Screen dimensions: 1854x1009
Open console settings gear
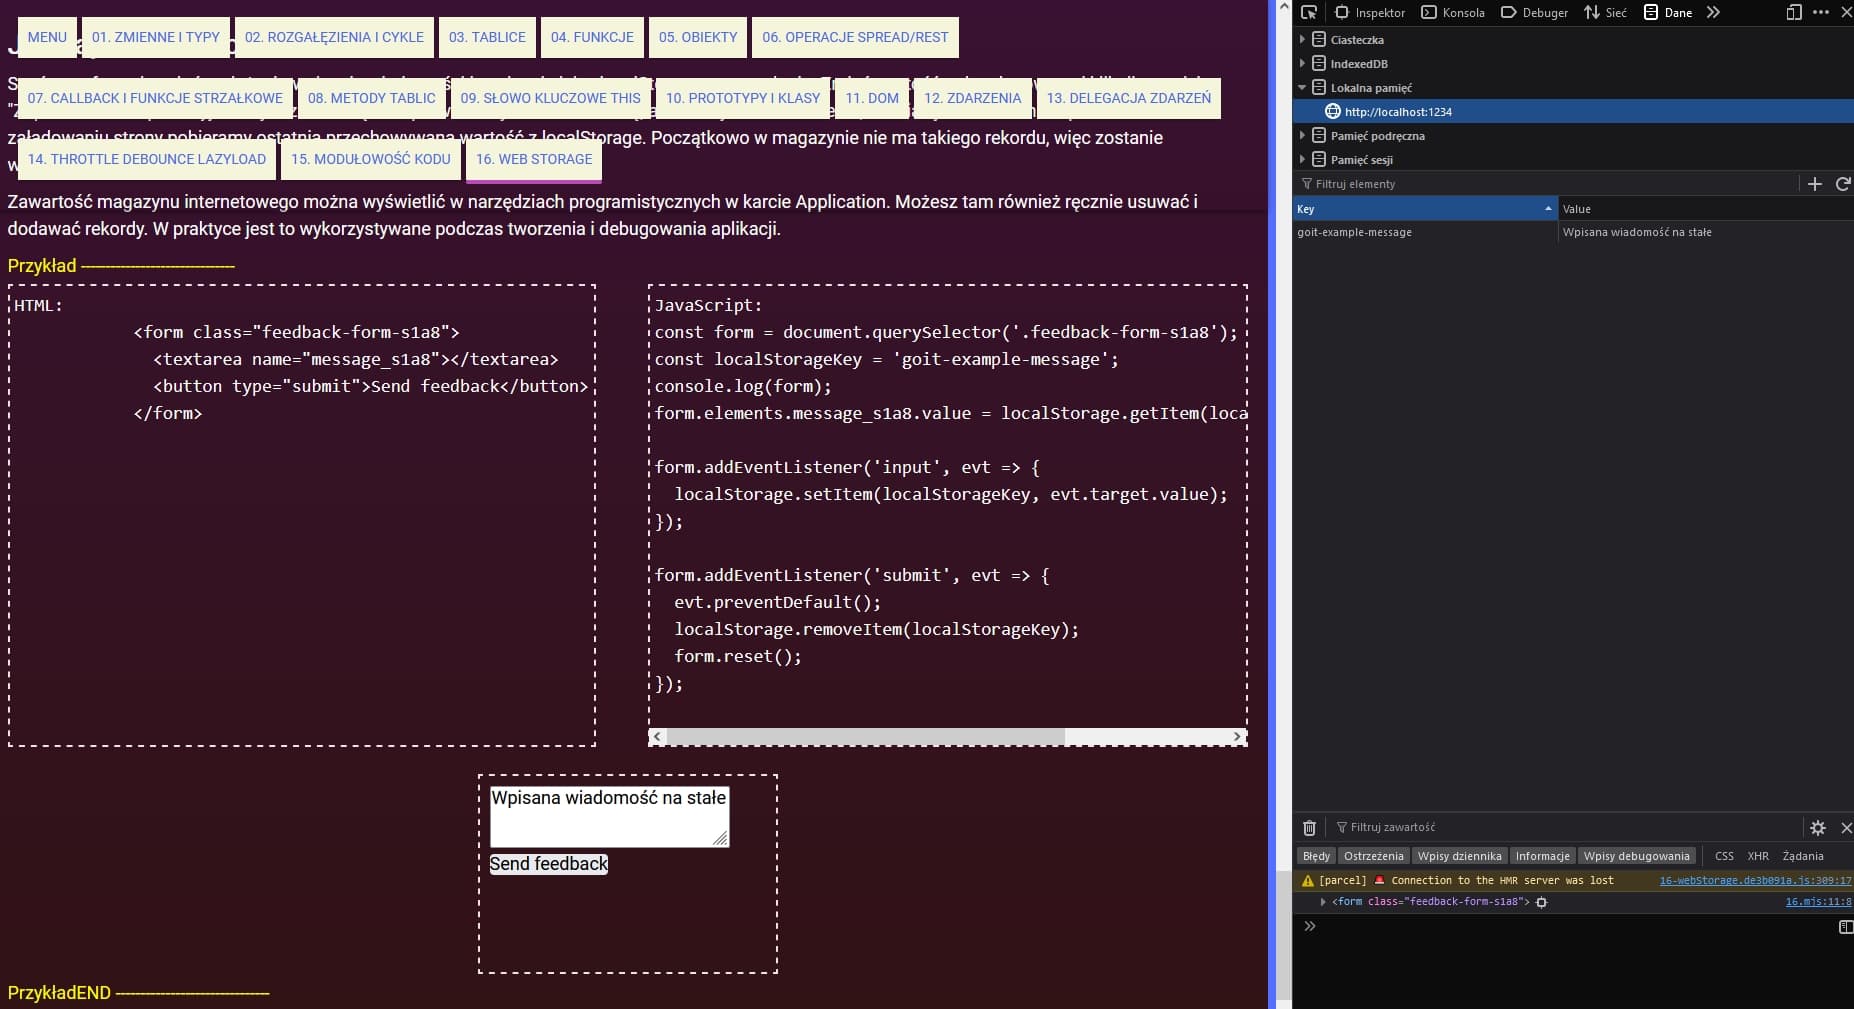[1818, 828]
